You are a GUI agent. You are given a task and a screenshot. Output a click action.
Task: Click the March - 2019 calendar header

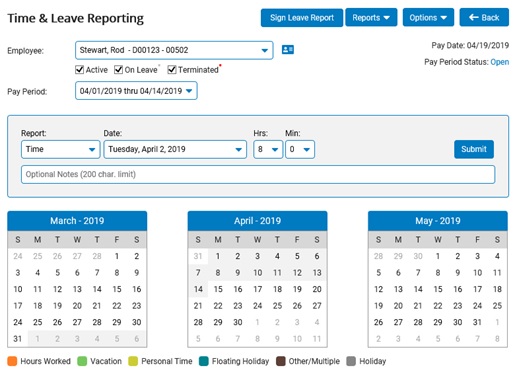point(77,221)
